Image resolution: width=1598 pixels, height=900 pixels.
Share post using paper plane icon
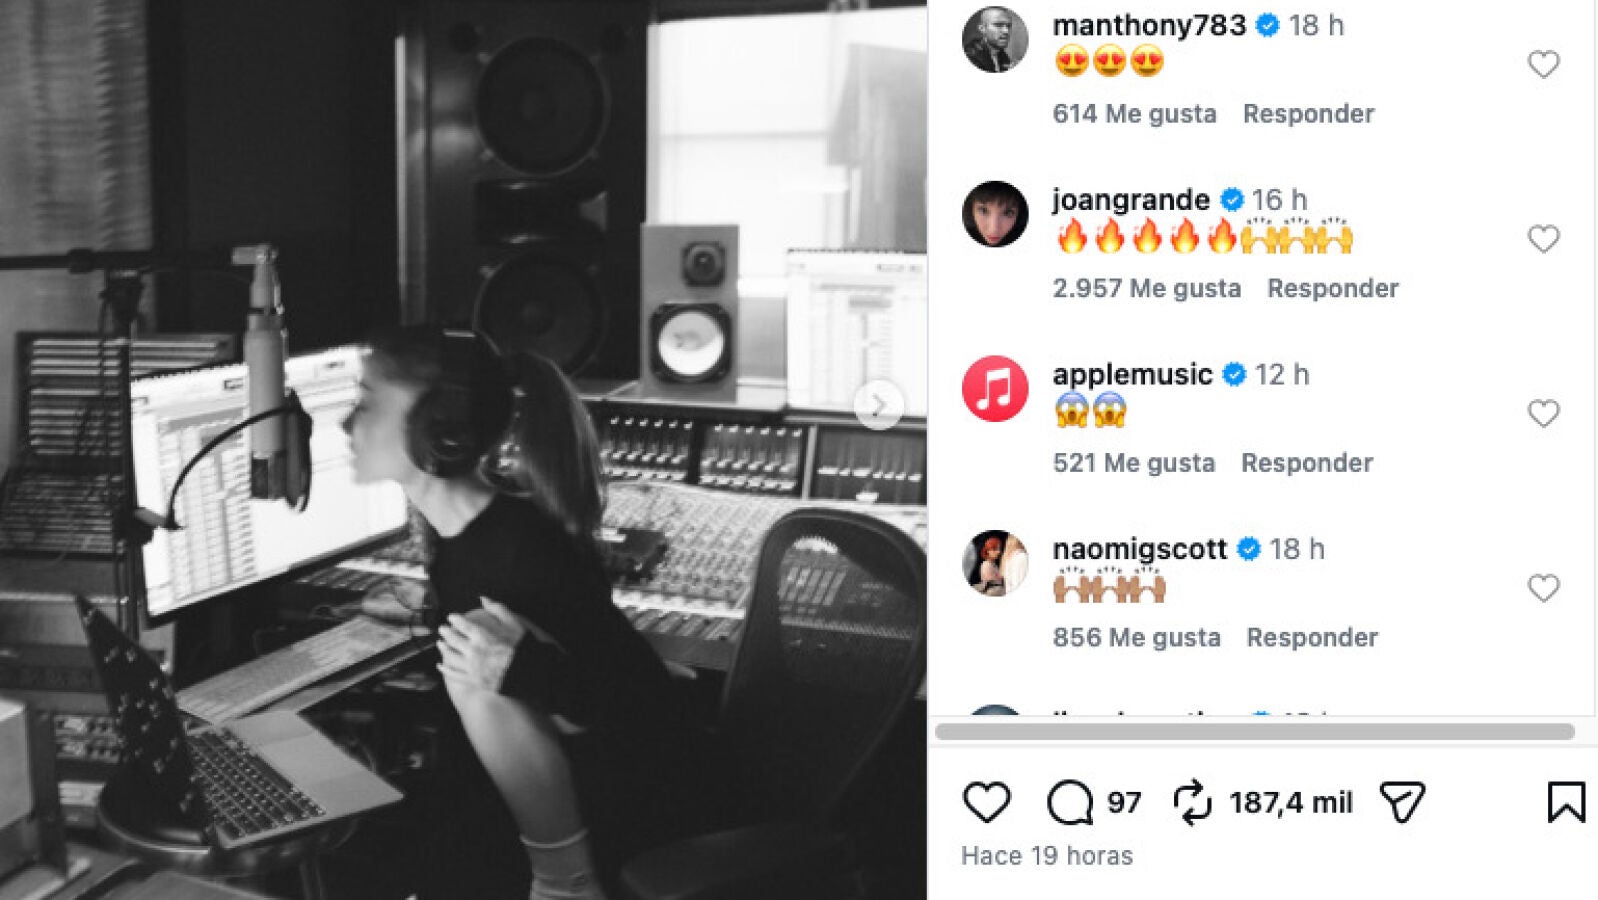pyautogui.click(x=1402, y=802)
